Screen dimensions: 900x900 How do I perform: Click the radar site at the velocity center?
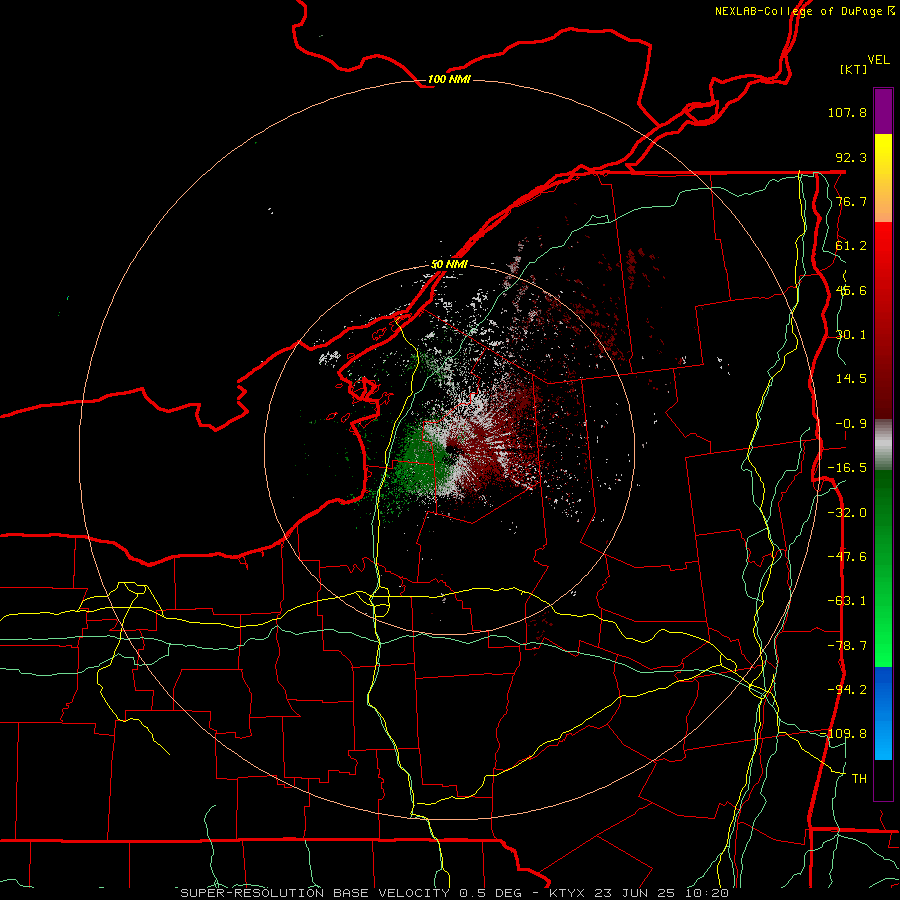click(x=449, y=449)
